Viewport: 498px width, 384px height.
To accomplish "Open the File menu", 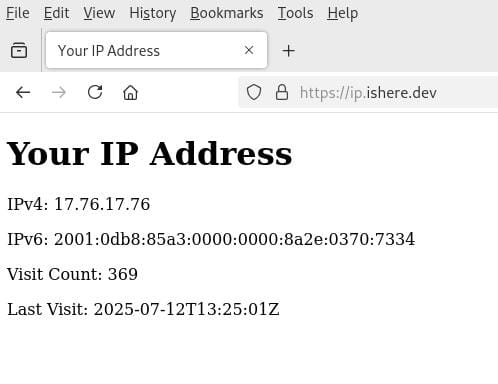I will tap(18, 13).
